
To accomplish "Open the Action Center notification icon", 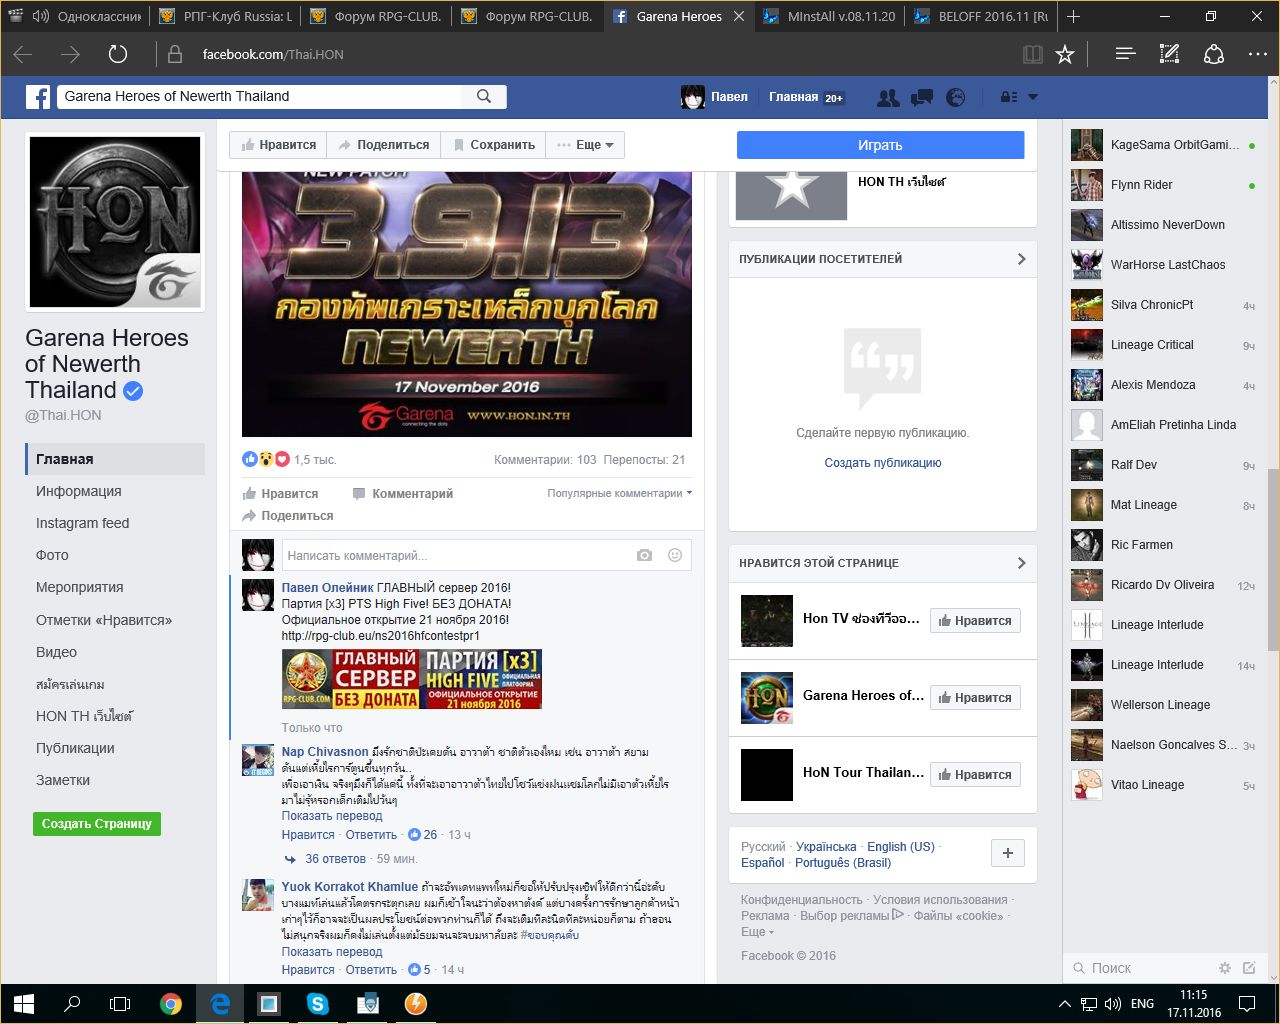I will (1247, 1004).
